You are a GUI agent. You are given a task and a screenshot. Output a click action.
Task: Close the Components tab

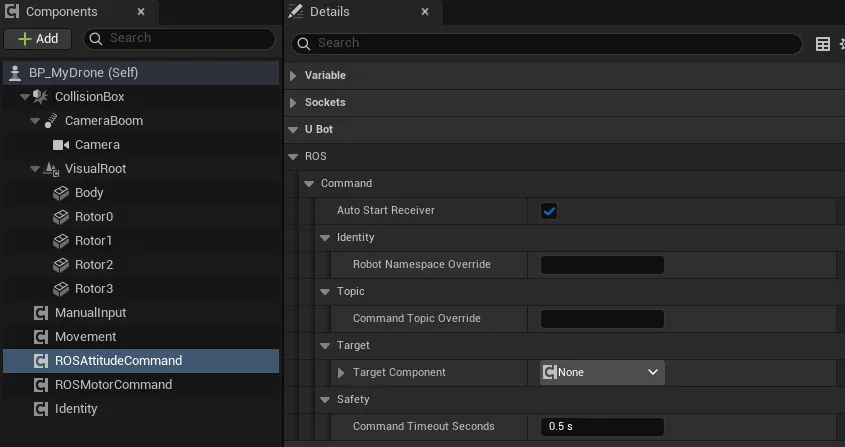pyautogui.click(x=141, y=11)
